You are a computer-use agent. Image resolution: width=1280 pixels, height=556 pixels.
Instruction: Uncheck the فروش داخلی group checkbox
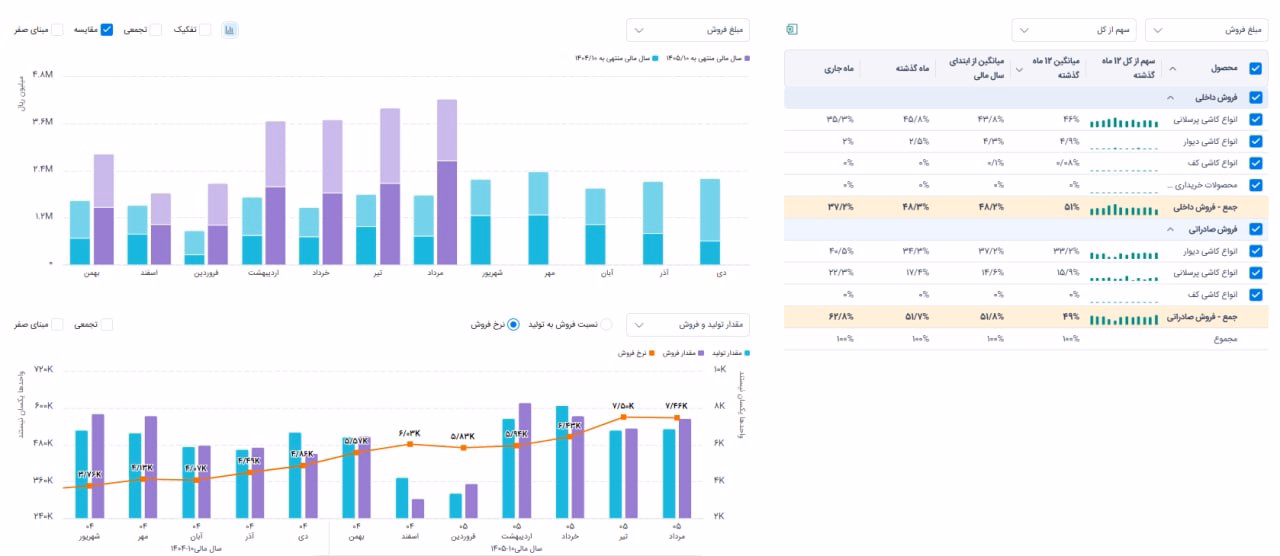(1256, 98)
